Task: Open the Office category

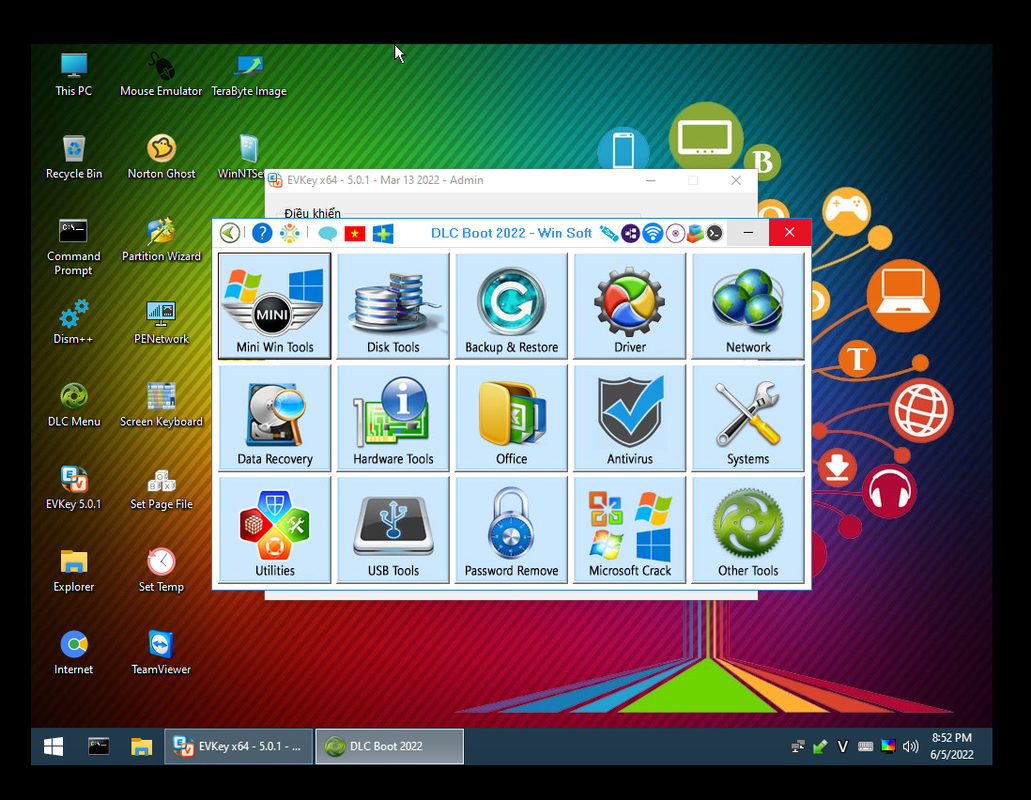Action: coord(512,417)
